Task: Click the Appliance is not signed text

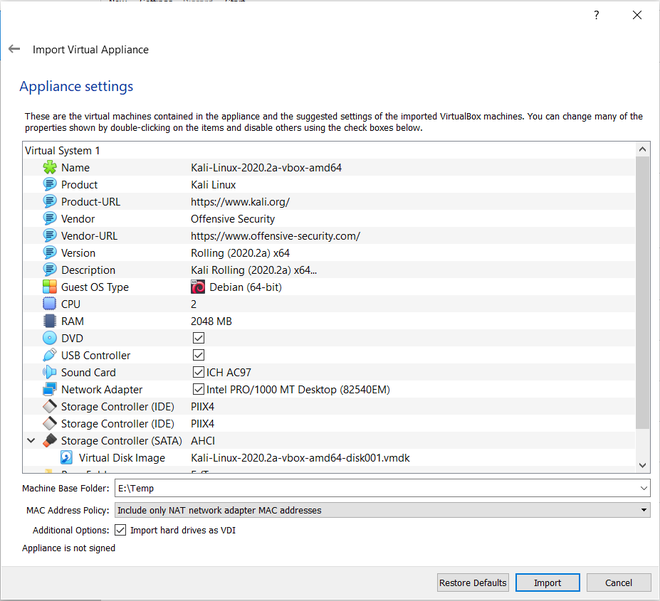Action: pos(69,548)
